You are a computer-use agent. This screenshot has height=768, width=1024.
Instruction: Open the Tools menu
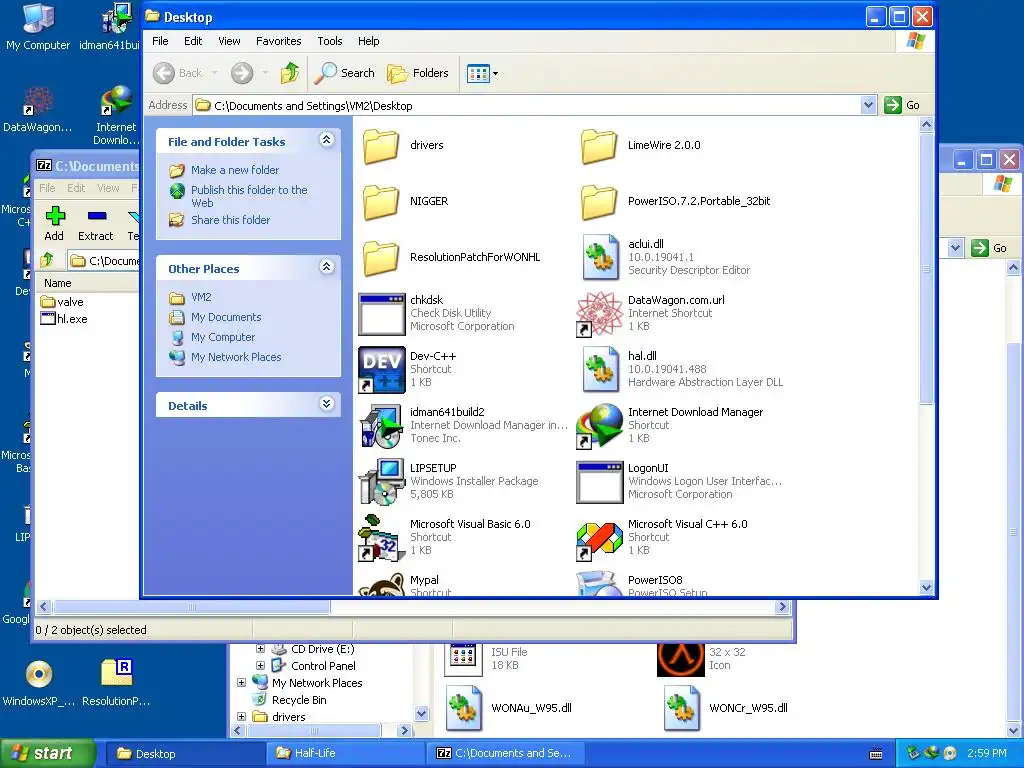[x=330, y=41]
